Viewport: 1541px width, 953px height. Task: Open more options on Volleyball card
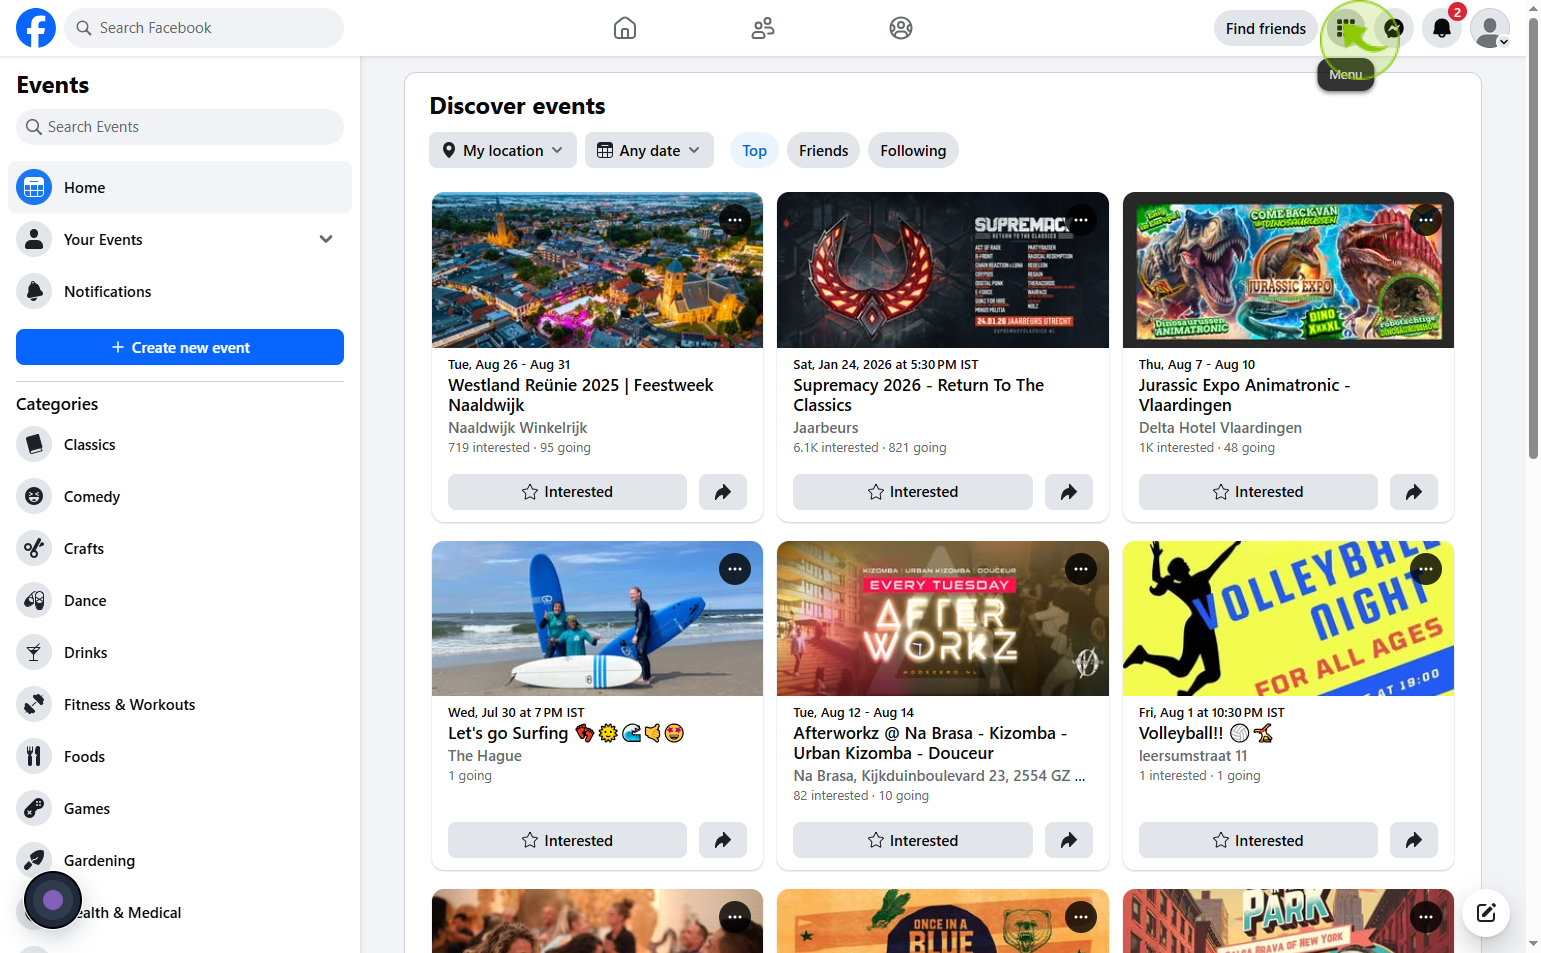[1426, 569]
